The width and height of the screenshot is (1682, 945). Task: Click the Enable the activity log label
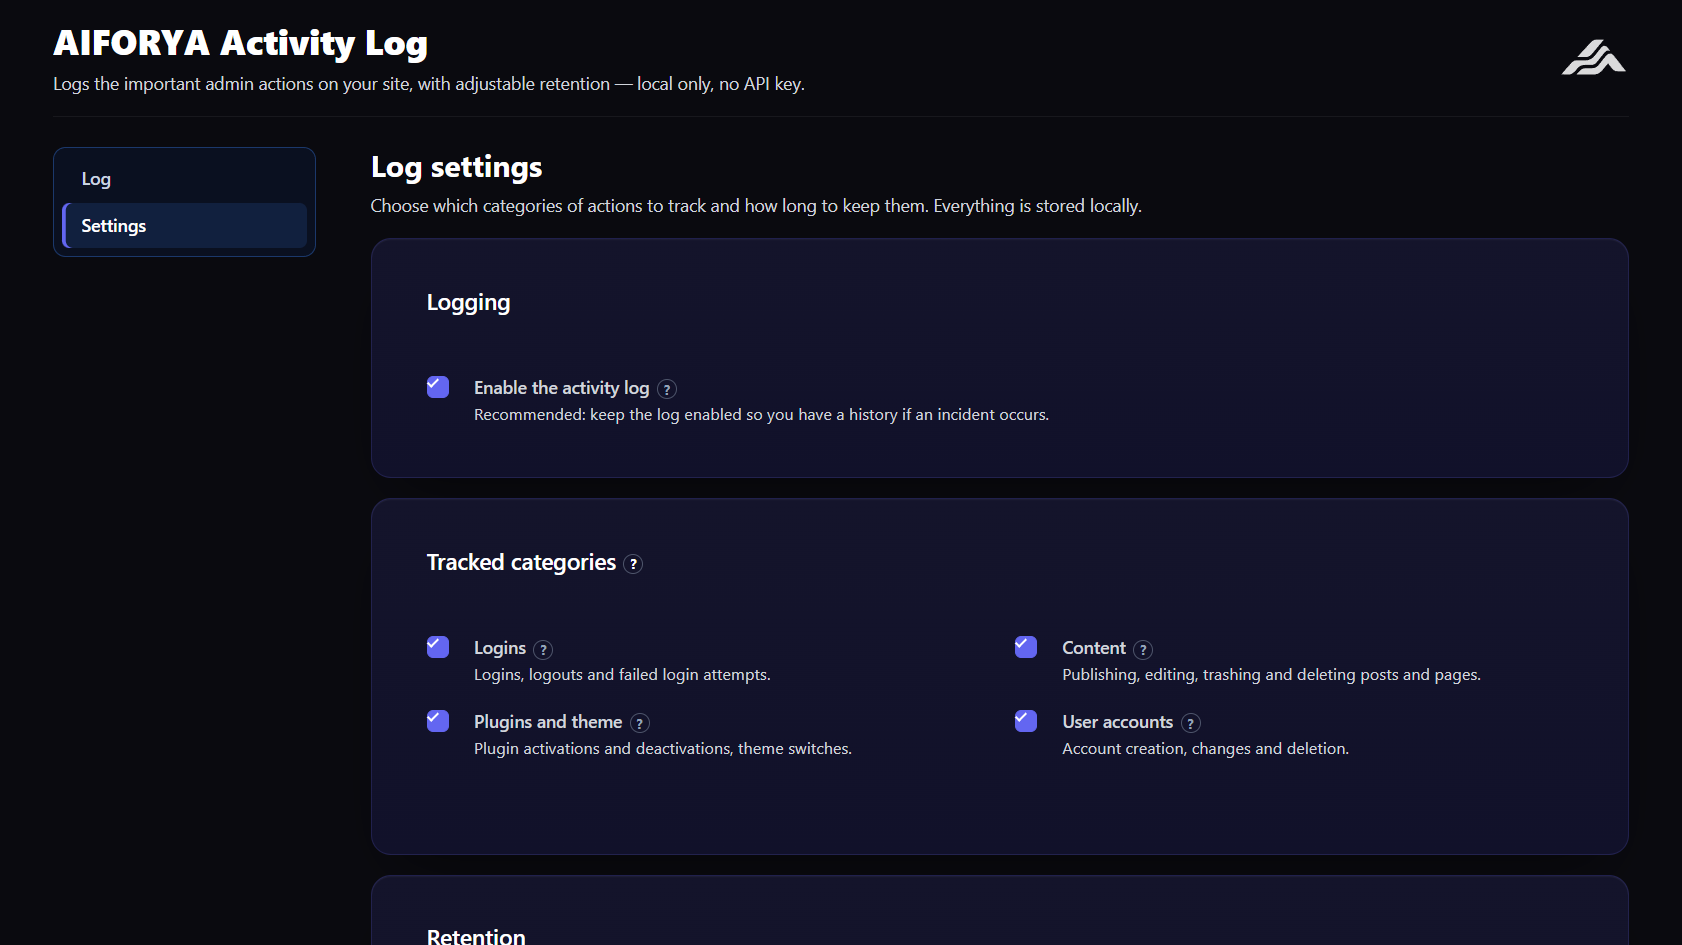pos(561,388)
